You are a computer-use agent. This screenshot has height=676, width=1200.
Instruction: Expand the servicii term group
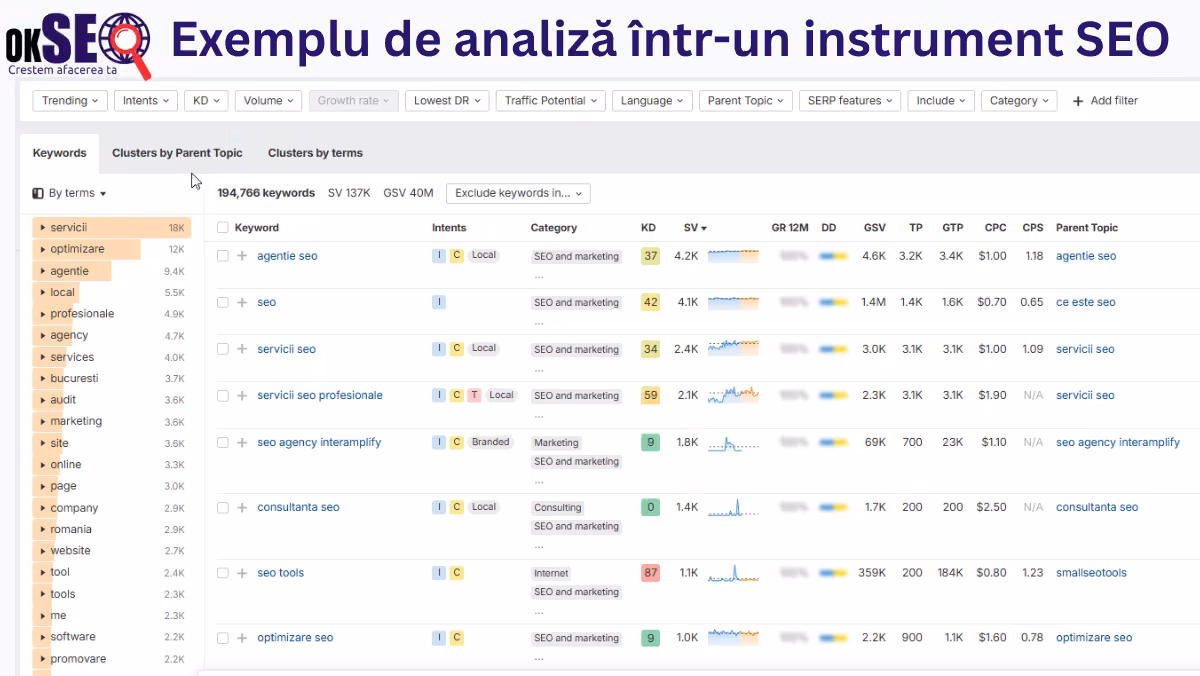43,228
